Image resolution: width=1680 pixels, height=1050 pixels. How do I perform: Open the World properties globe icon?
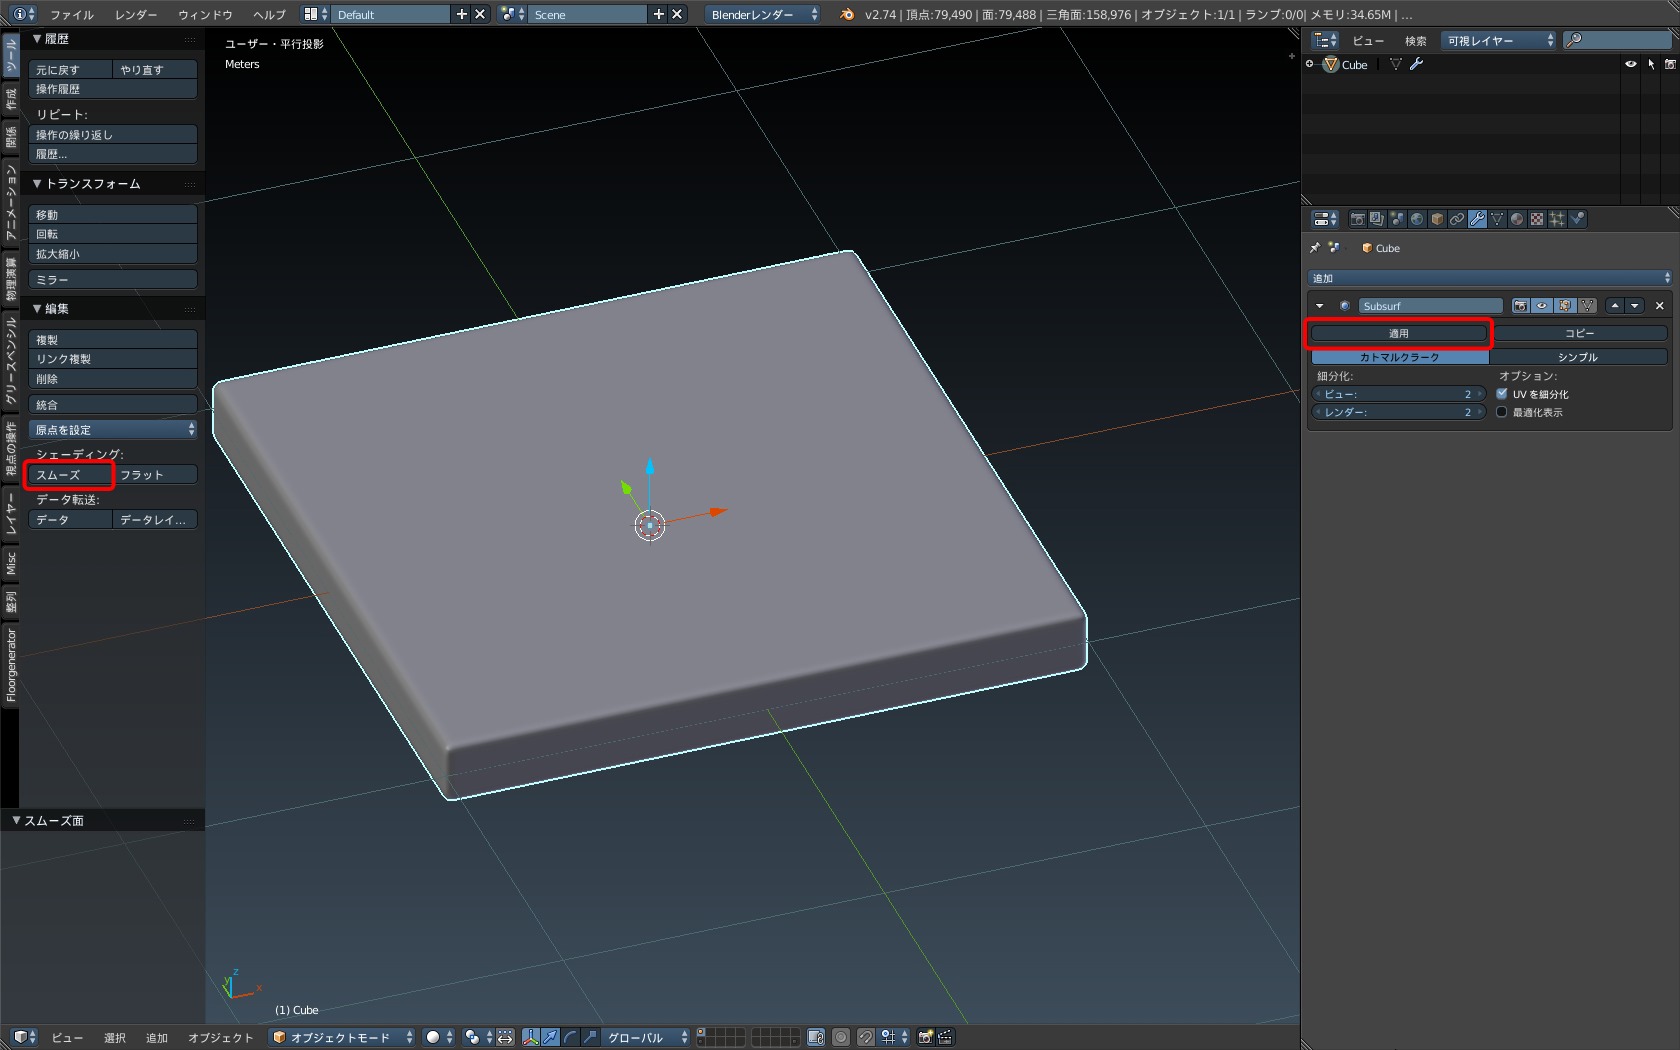point(1417,219)
